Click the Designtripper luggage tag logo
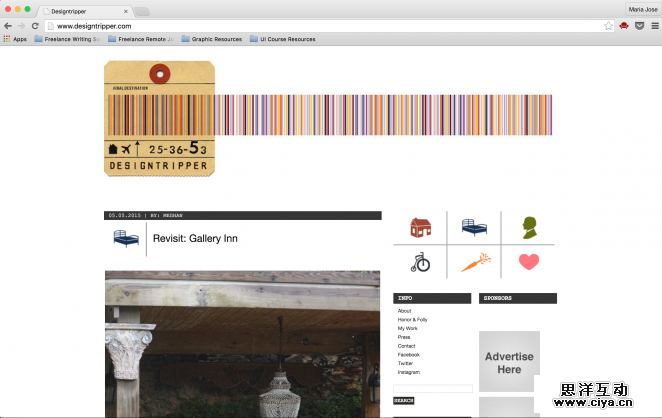The width and height of the screenshot is (662, 418). point(160,119)
